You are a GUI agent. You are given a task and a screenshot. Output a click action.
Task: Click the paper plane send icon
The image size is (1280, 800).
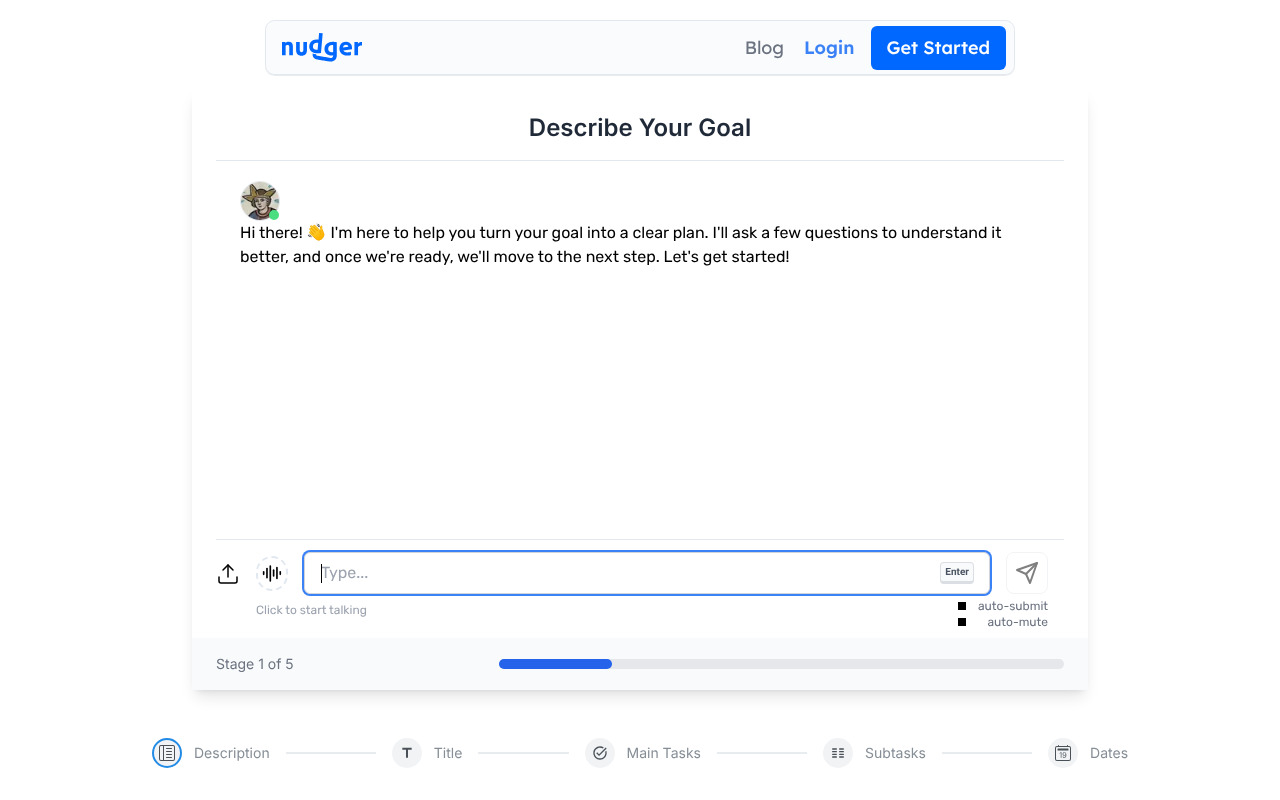coord(1026,572)
